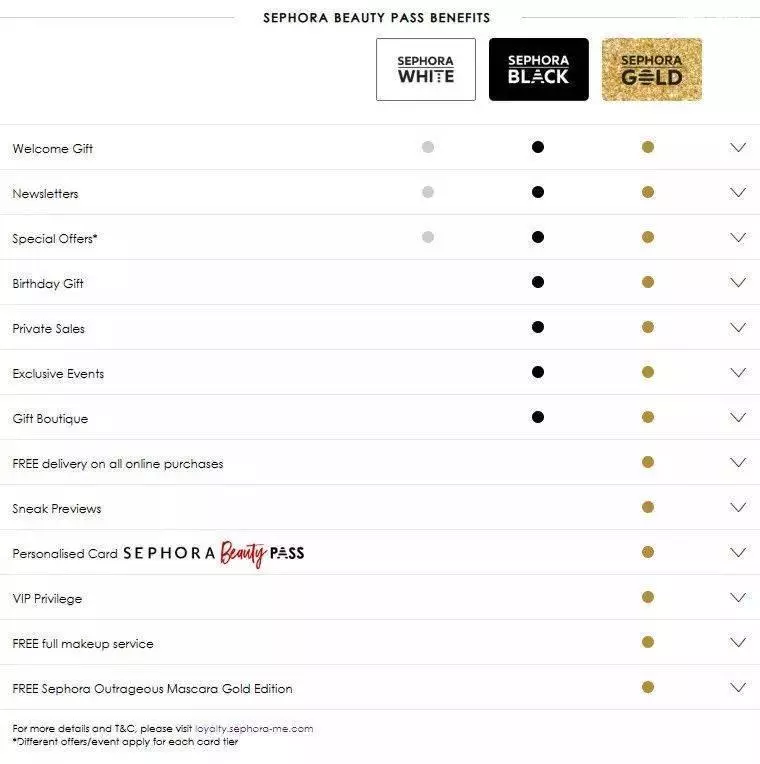Click the Sephora Beauty Pass logo
The width and height of the screenshot is (760, 764).
[213, 554]
